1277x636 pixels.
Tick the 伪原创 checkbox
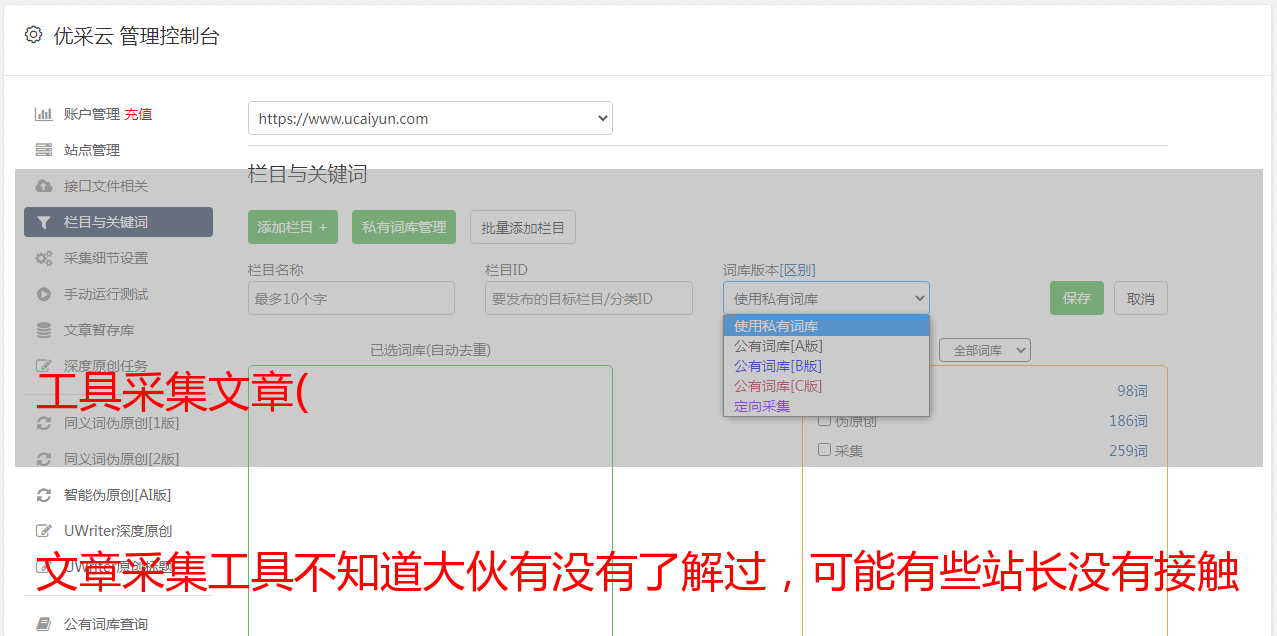(825, 420)
